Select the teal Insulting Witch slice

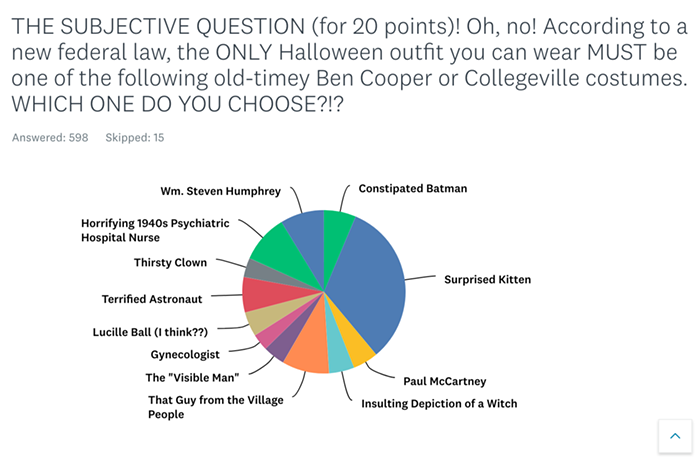tap(339, 353)
